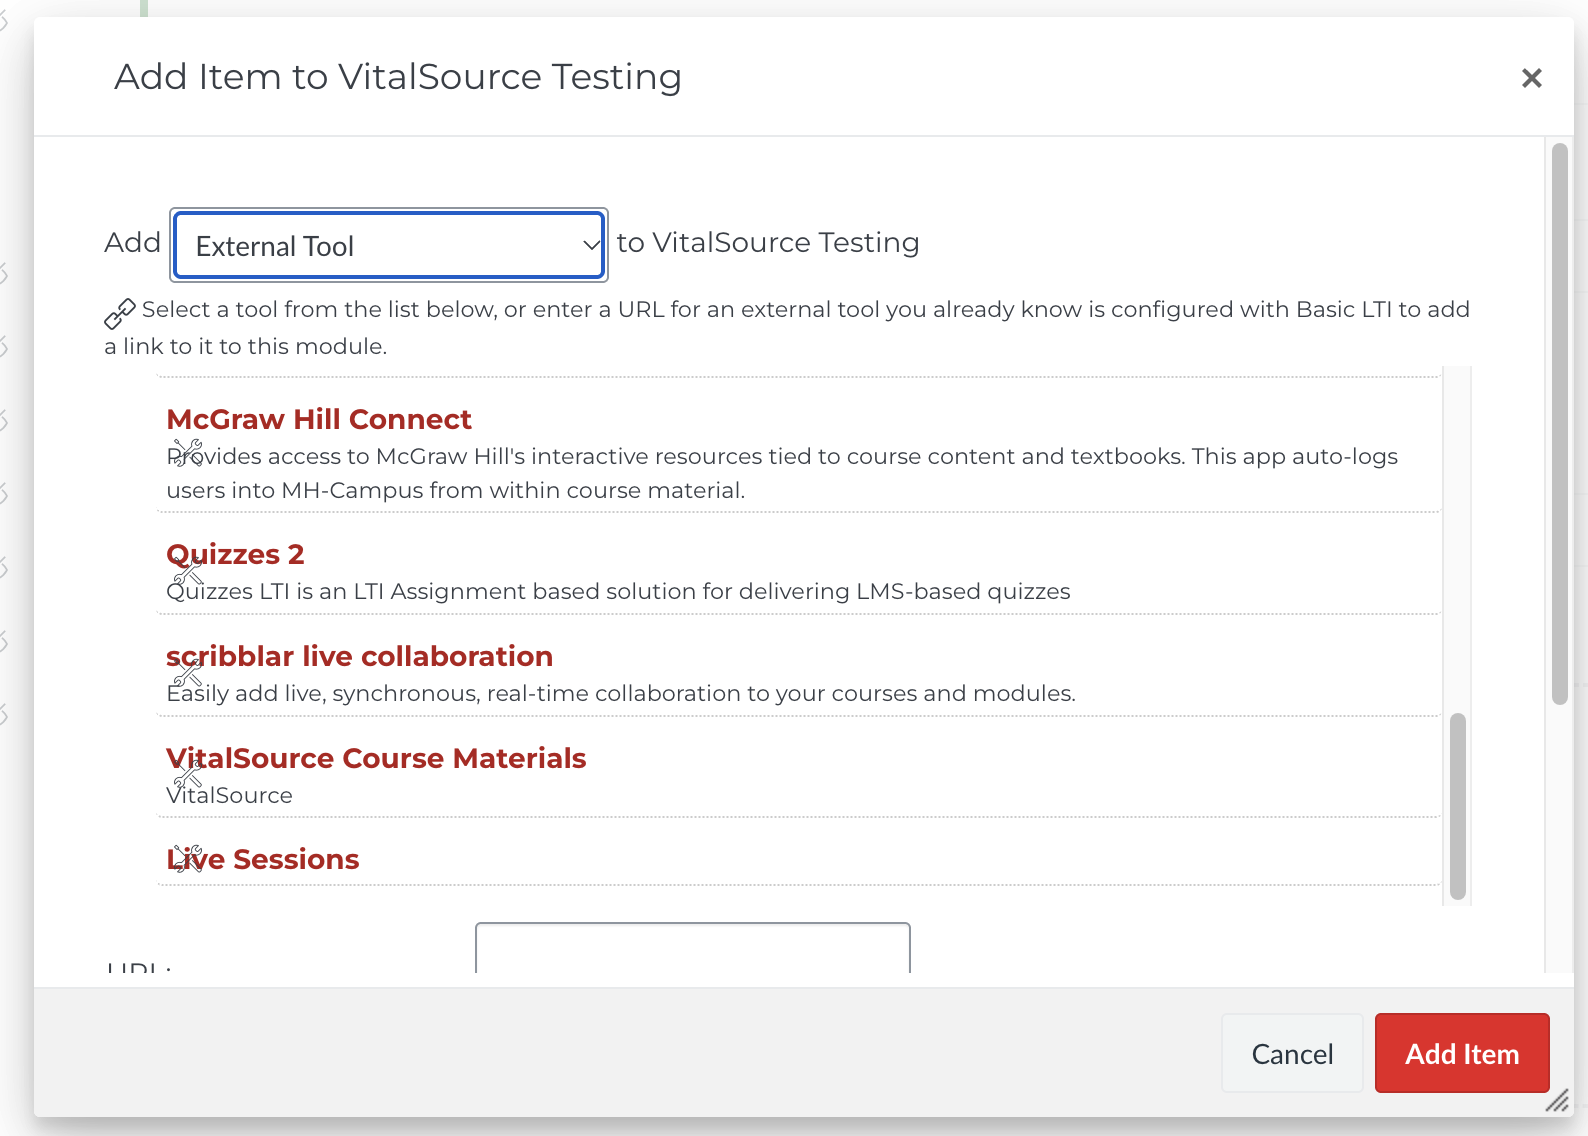Click the tool icon beside VitalSource Course Materials
This screenshot has width=1588, height=1136.
pos(187,774)
